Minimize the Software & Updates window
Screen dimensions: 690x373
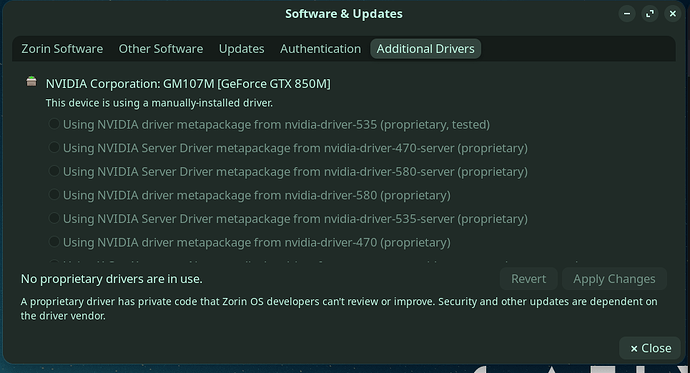coord(627,14)
